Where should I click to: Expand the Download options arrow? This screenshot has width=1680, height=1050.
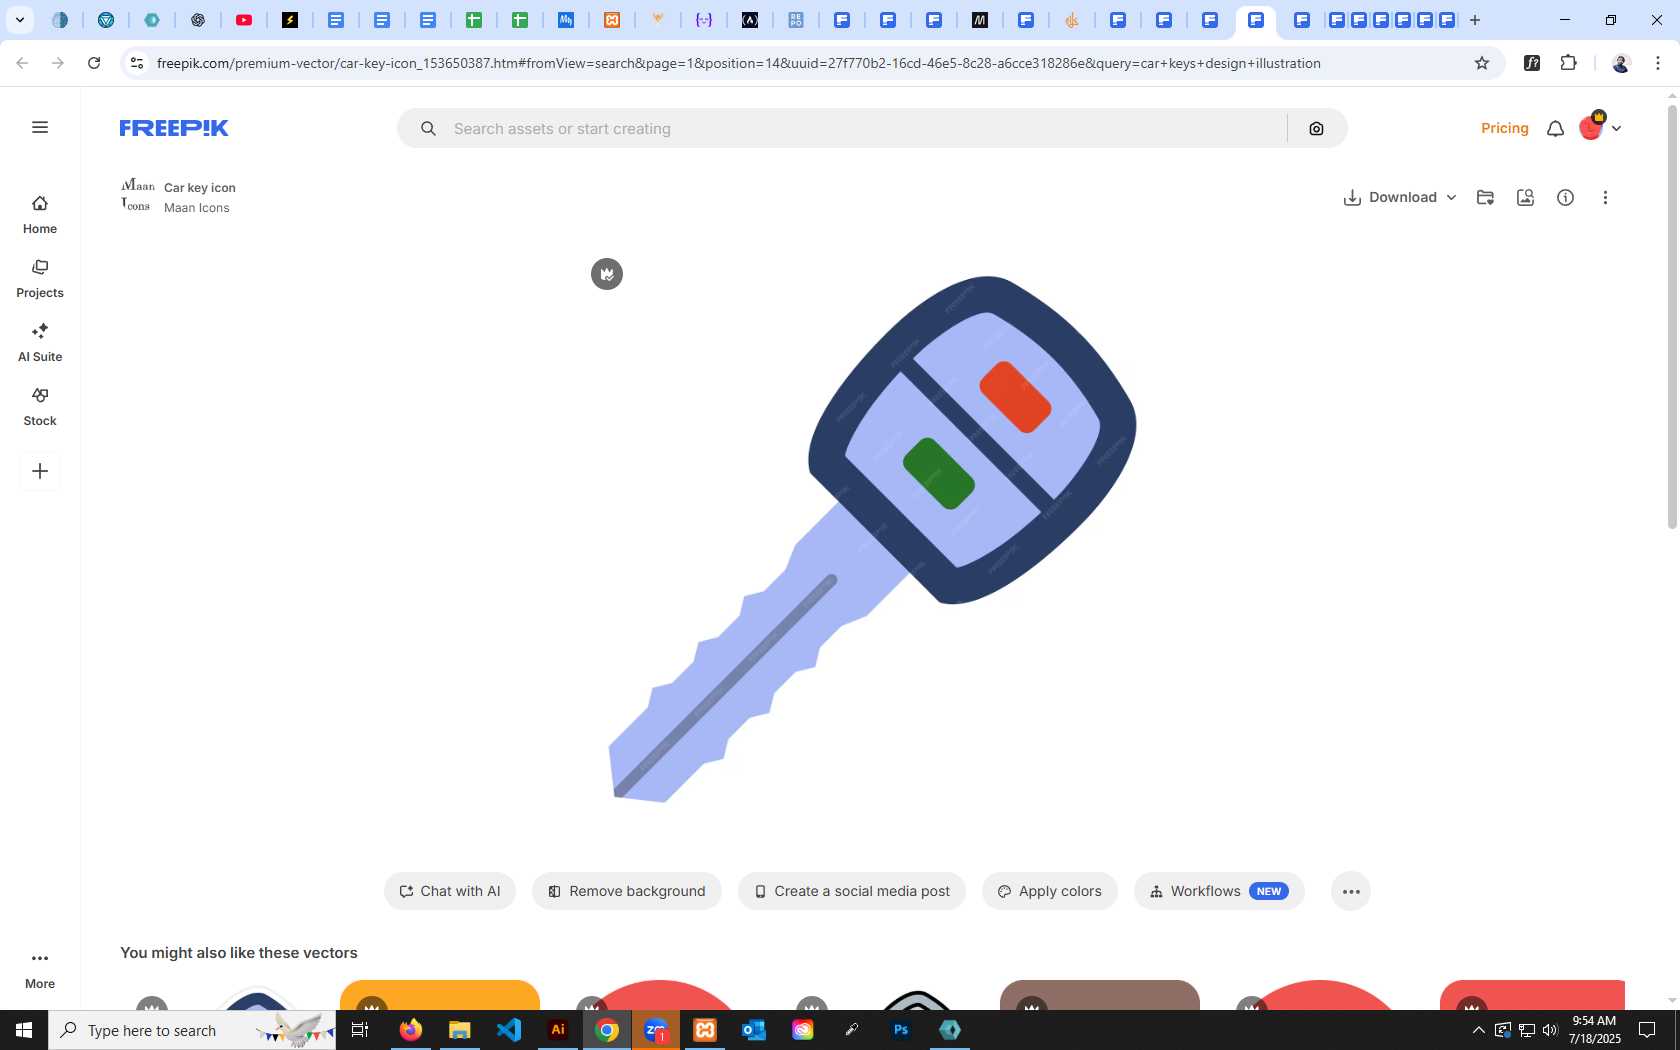(1451, 197)
